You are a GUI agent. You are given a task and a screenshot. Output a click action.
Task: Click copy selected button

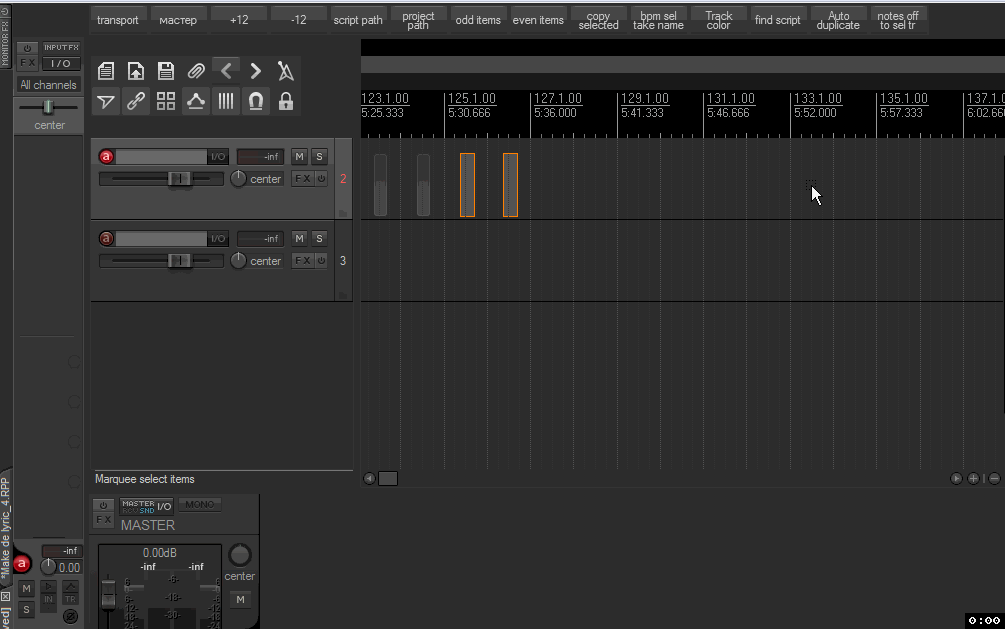pos(599,20)
